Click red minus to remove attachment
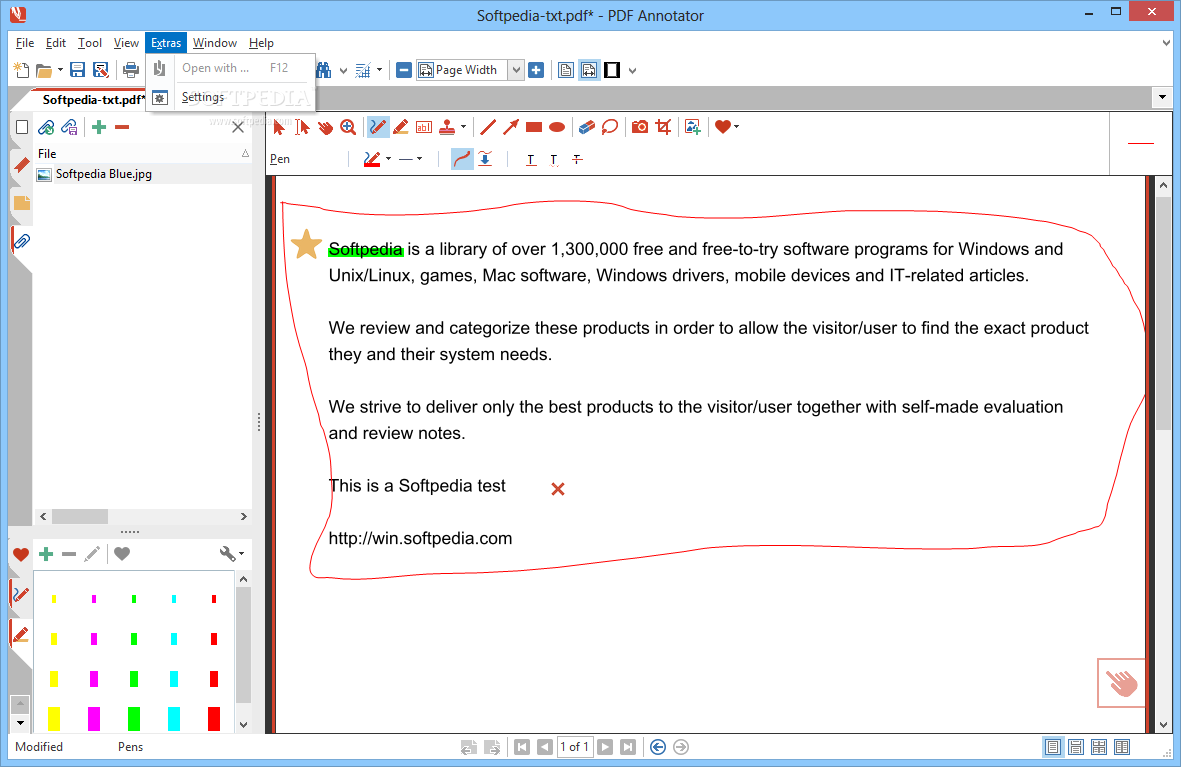The height and width of the screenshot is (767, 1181). [x=122, y=127]
